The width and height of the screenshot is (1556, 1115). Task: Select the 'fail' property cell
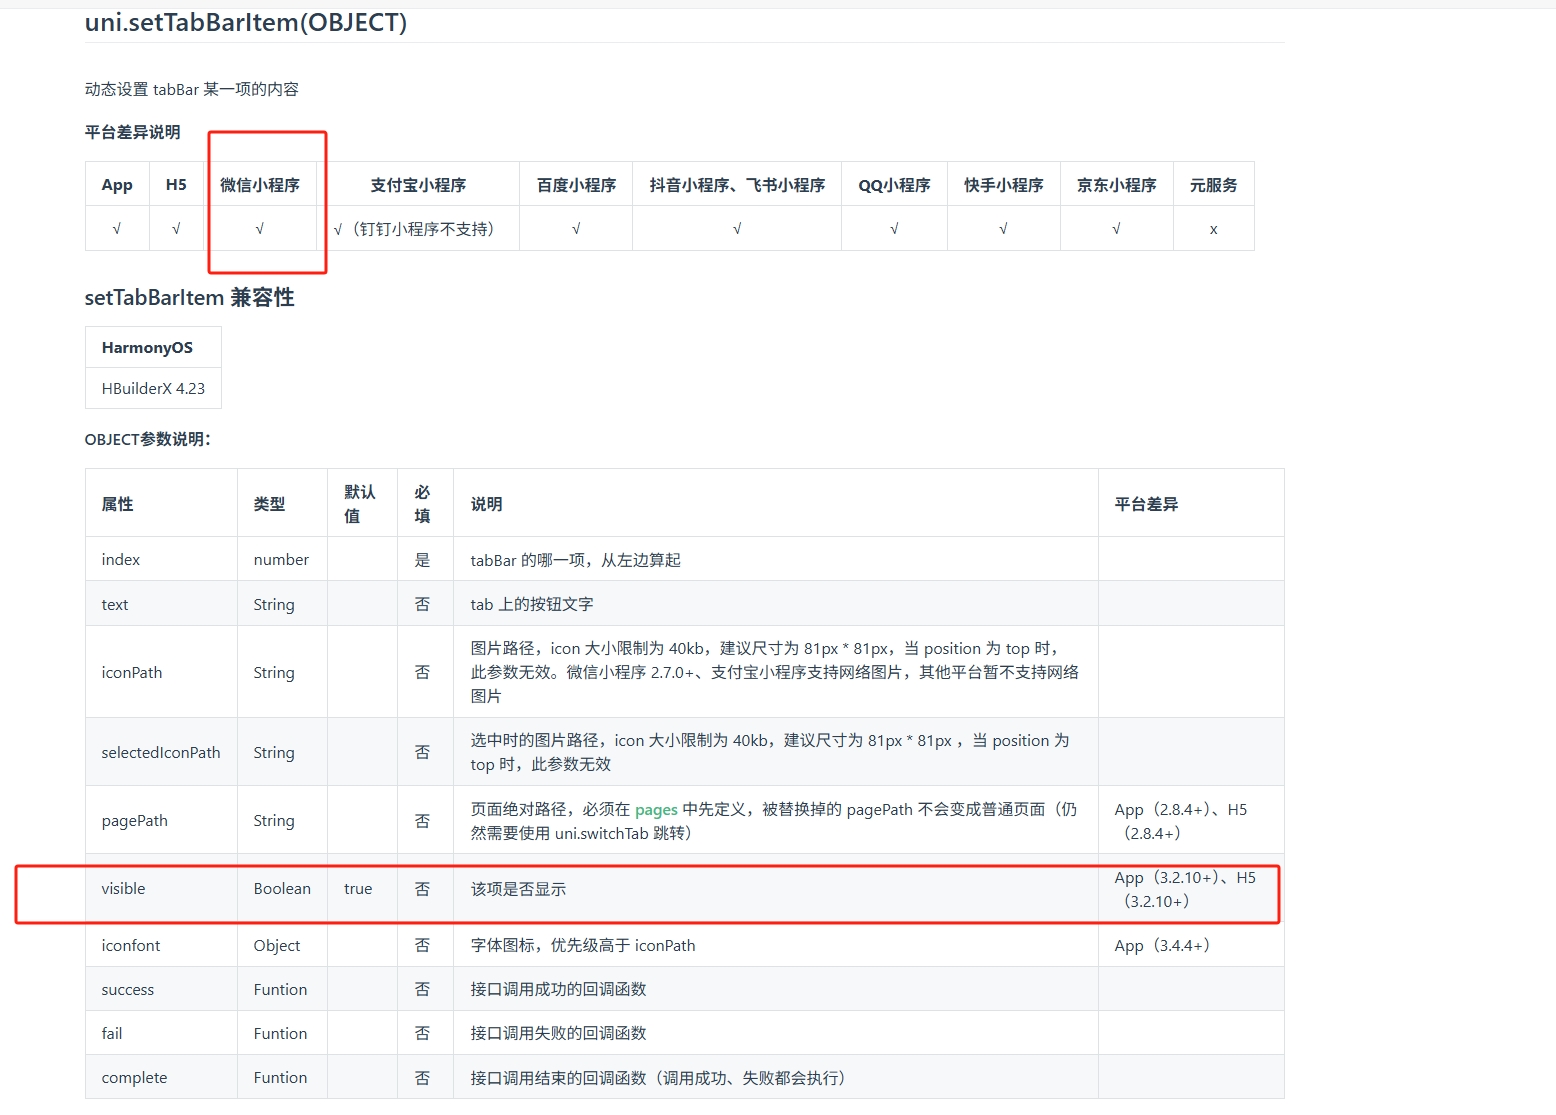pyautogui.click(x=161, y=1033)
